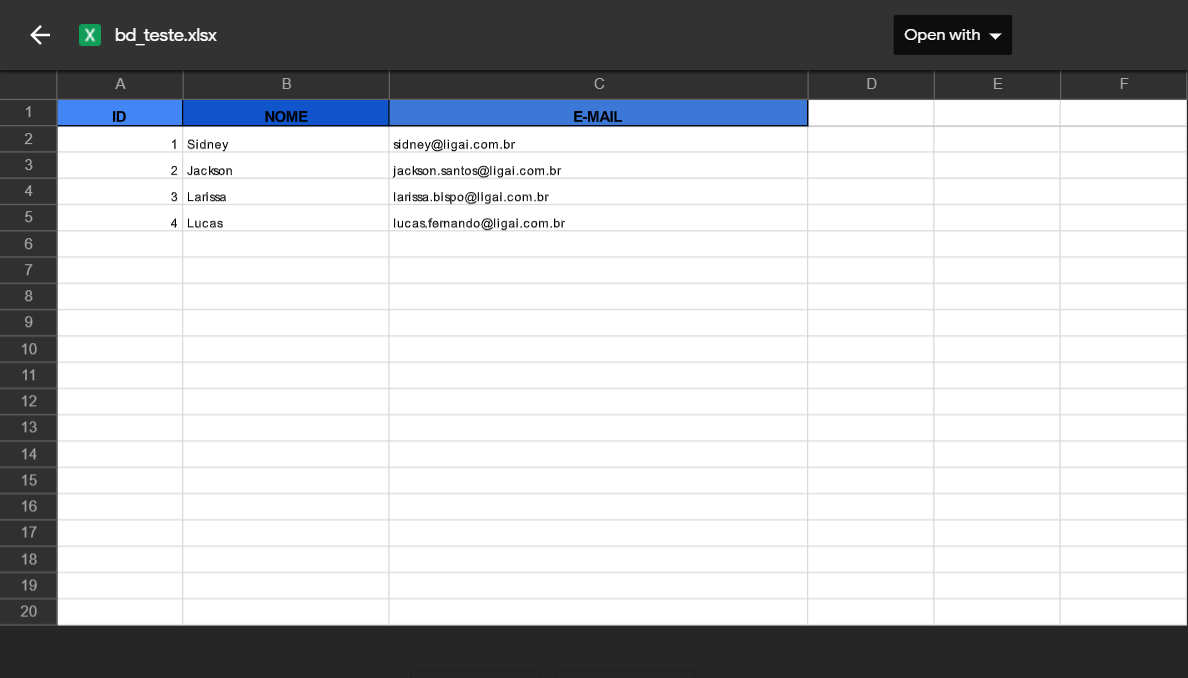This screenshot has height=678, width=1188.
Task: Select row 8 header
Action: [x=28, y=296]
